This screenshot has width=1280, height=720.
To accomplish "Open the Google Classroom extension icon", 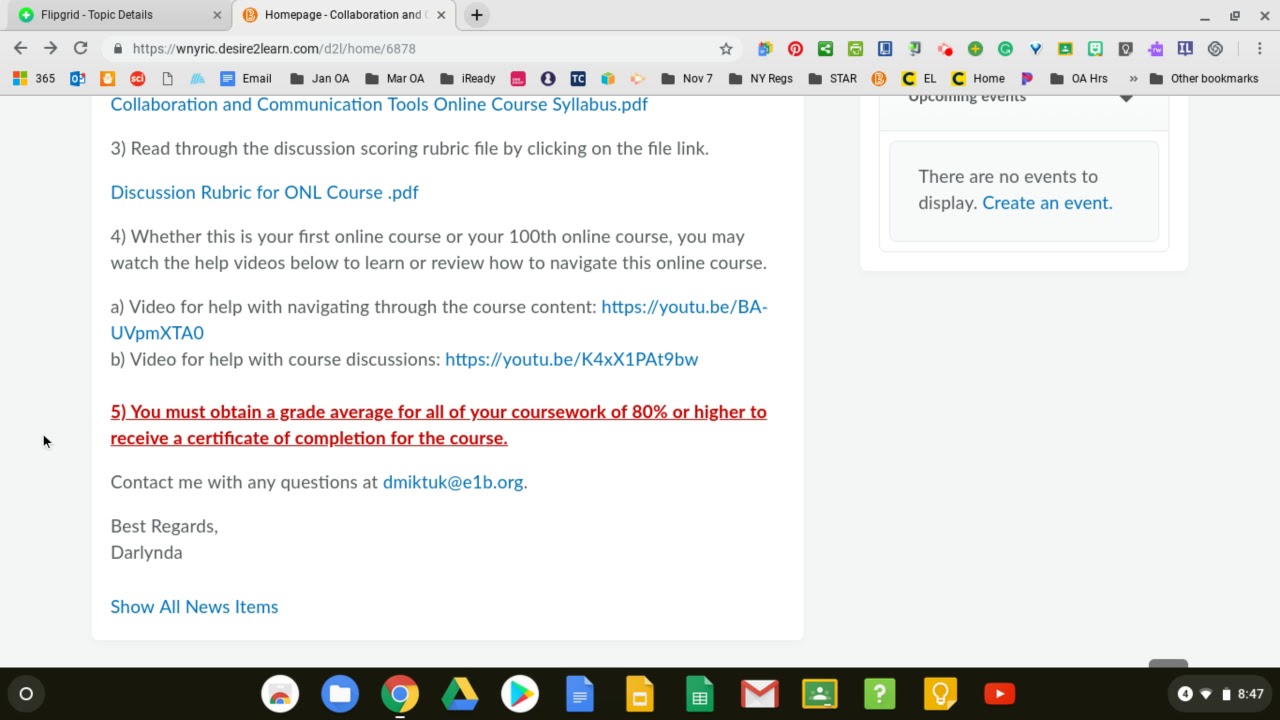I will pyautogui.click(x=1065, y=48).
